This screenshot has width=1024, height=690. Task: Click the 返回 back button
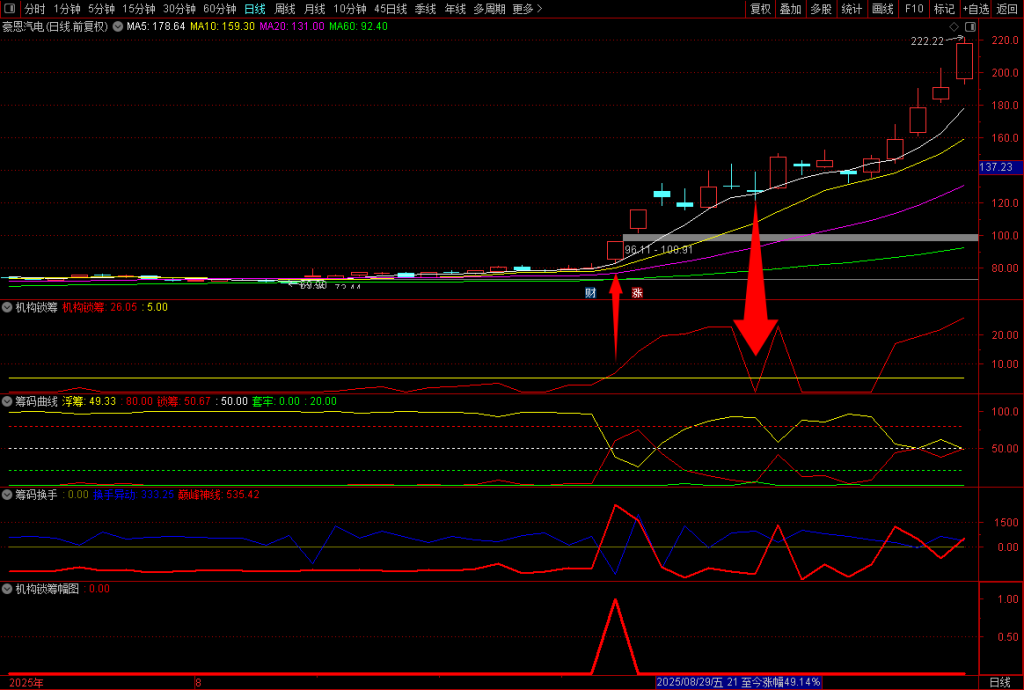tap(1007, 9)
